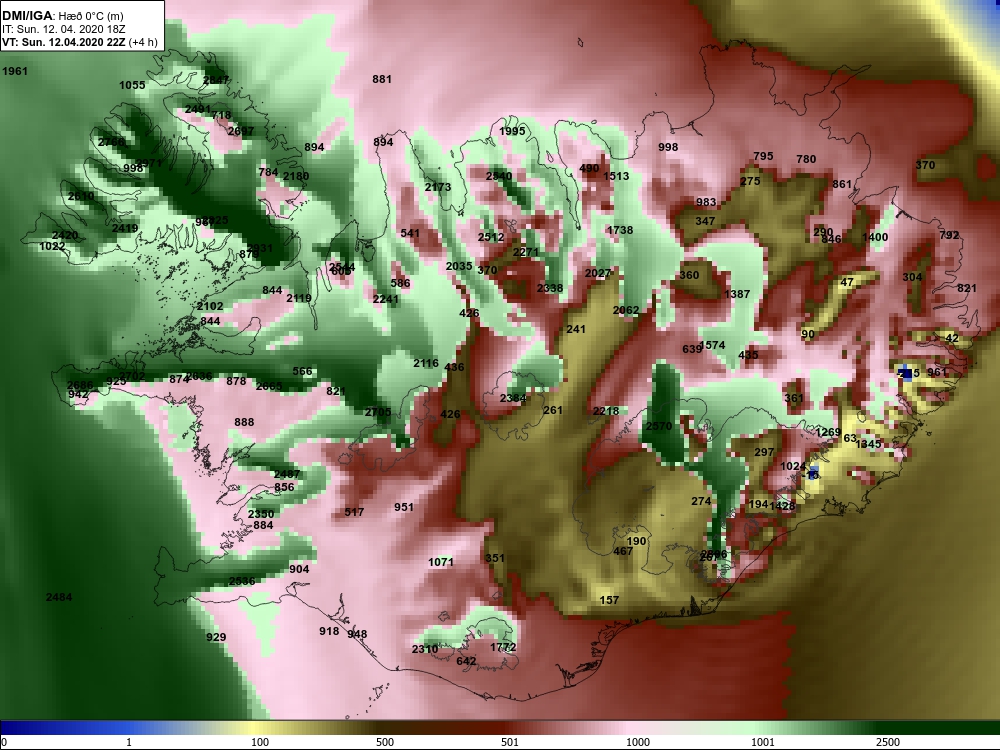Click legend label '501' under the colour bar
Screen dimensions: 1000x750
(510, 742)
